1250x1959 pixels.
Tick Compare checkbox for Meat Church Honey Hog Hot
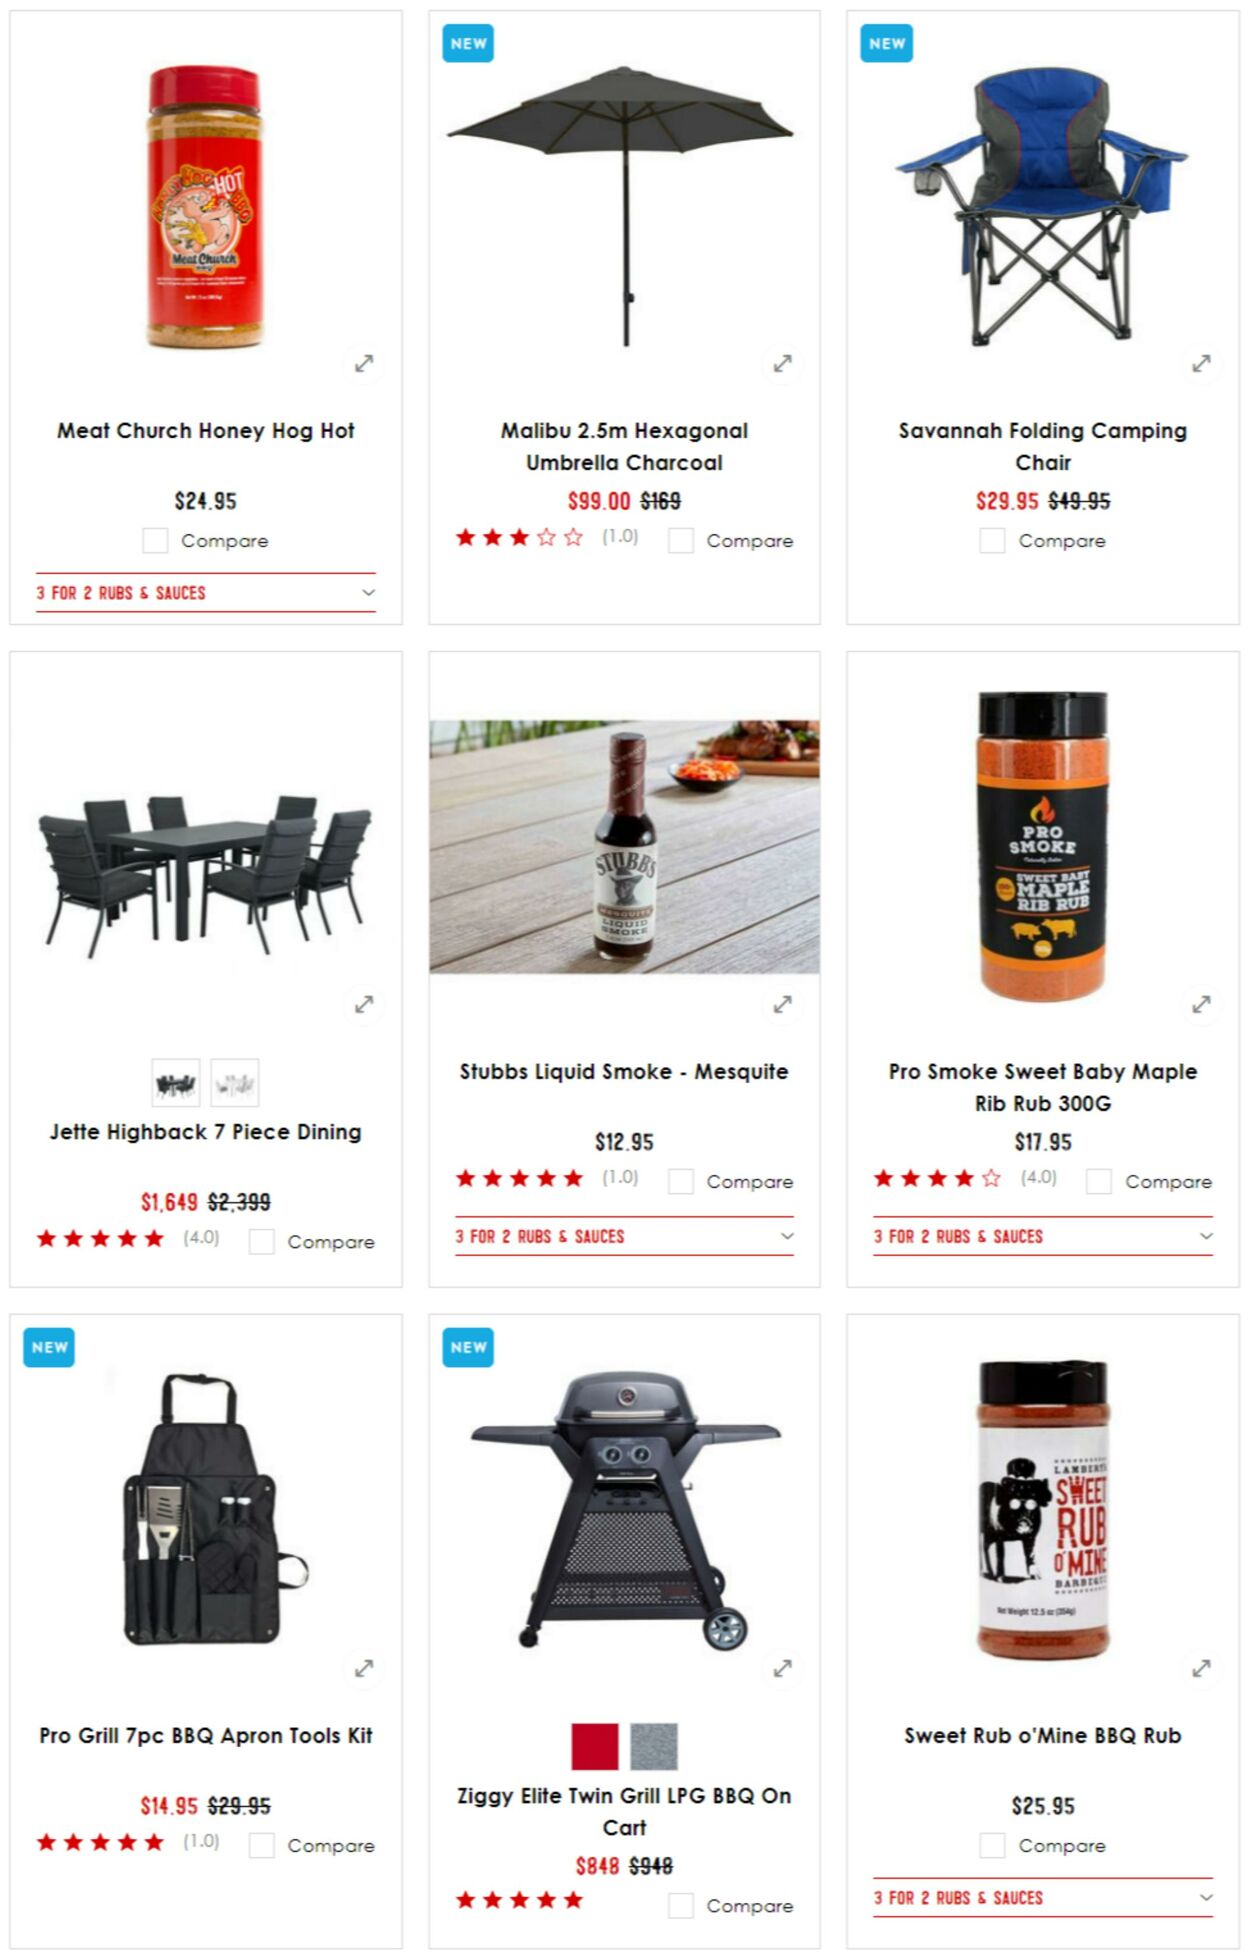pos(155,541)
